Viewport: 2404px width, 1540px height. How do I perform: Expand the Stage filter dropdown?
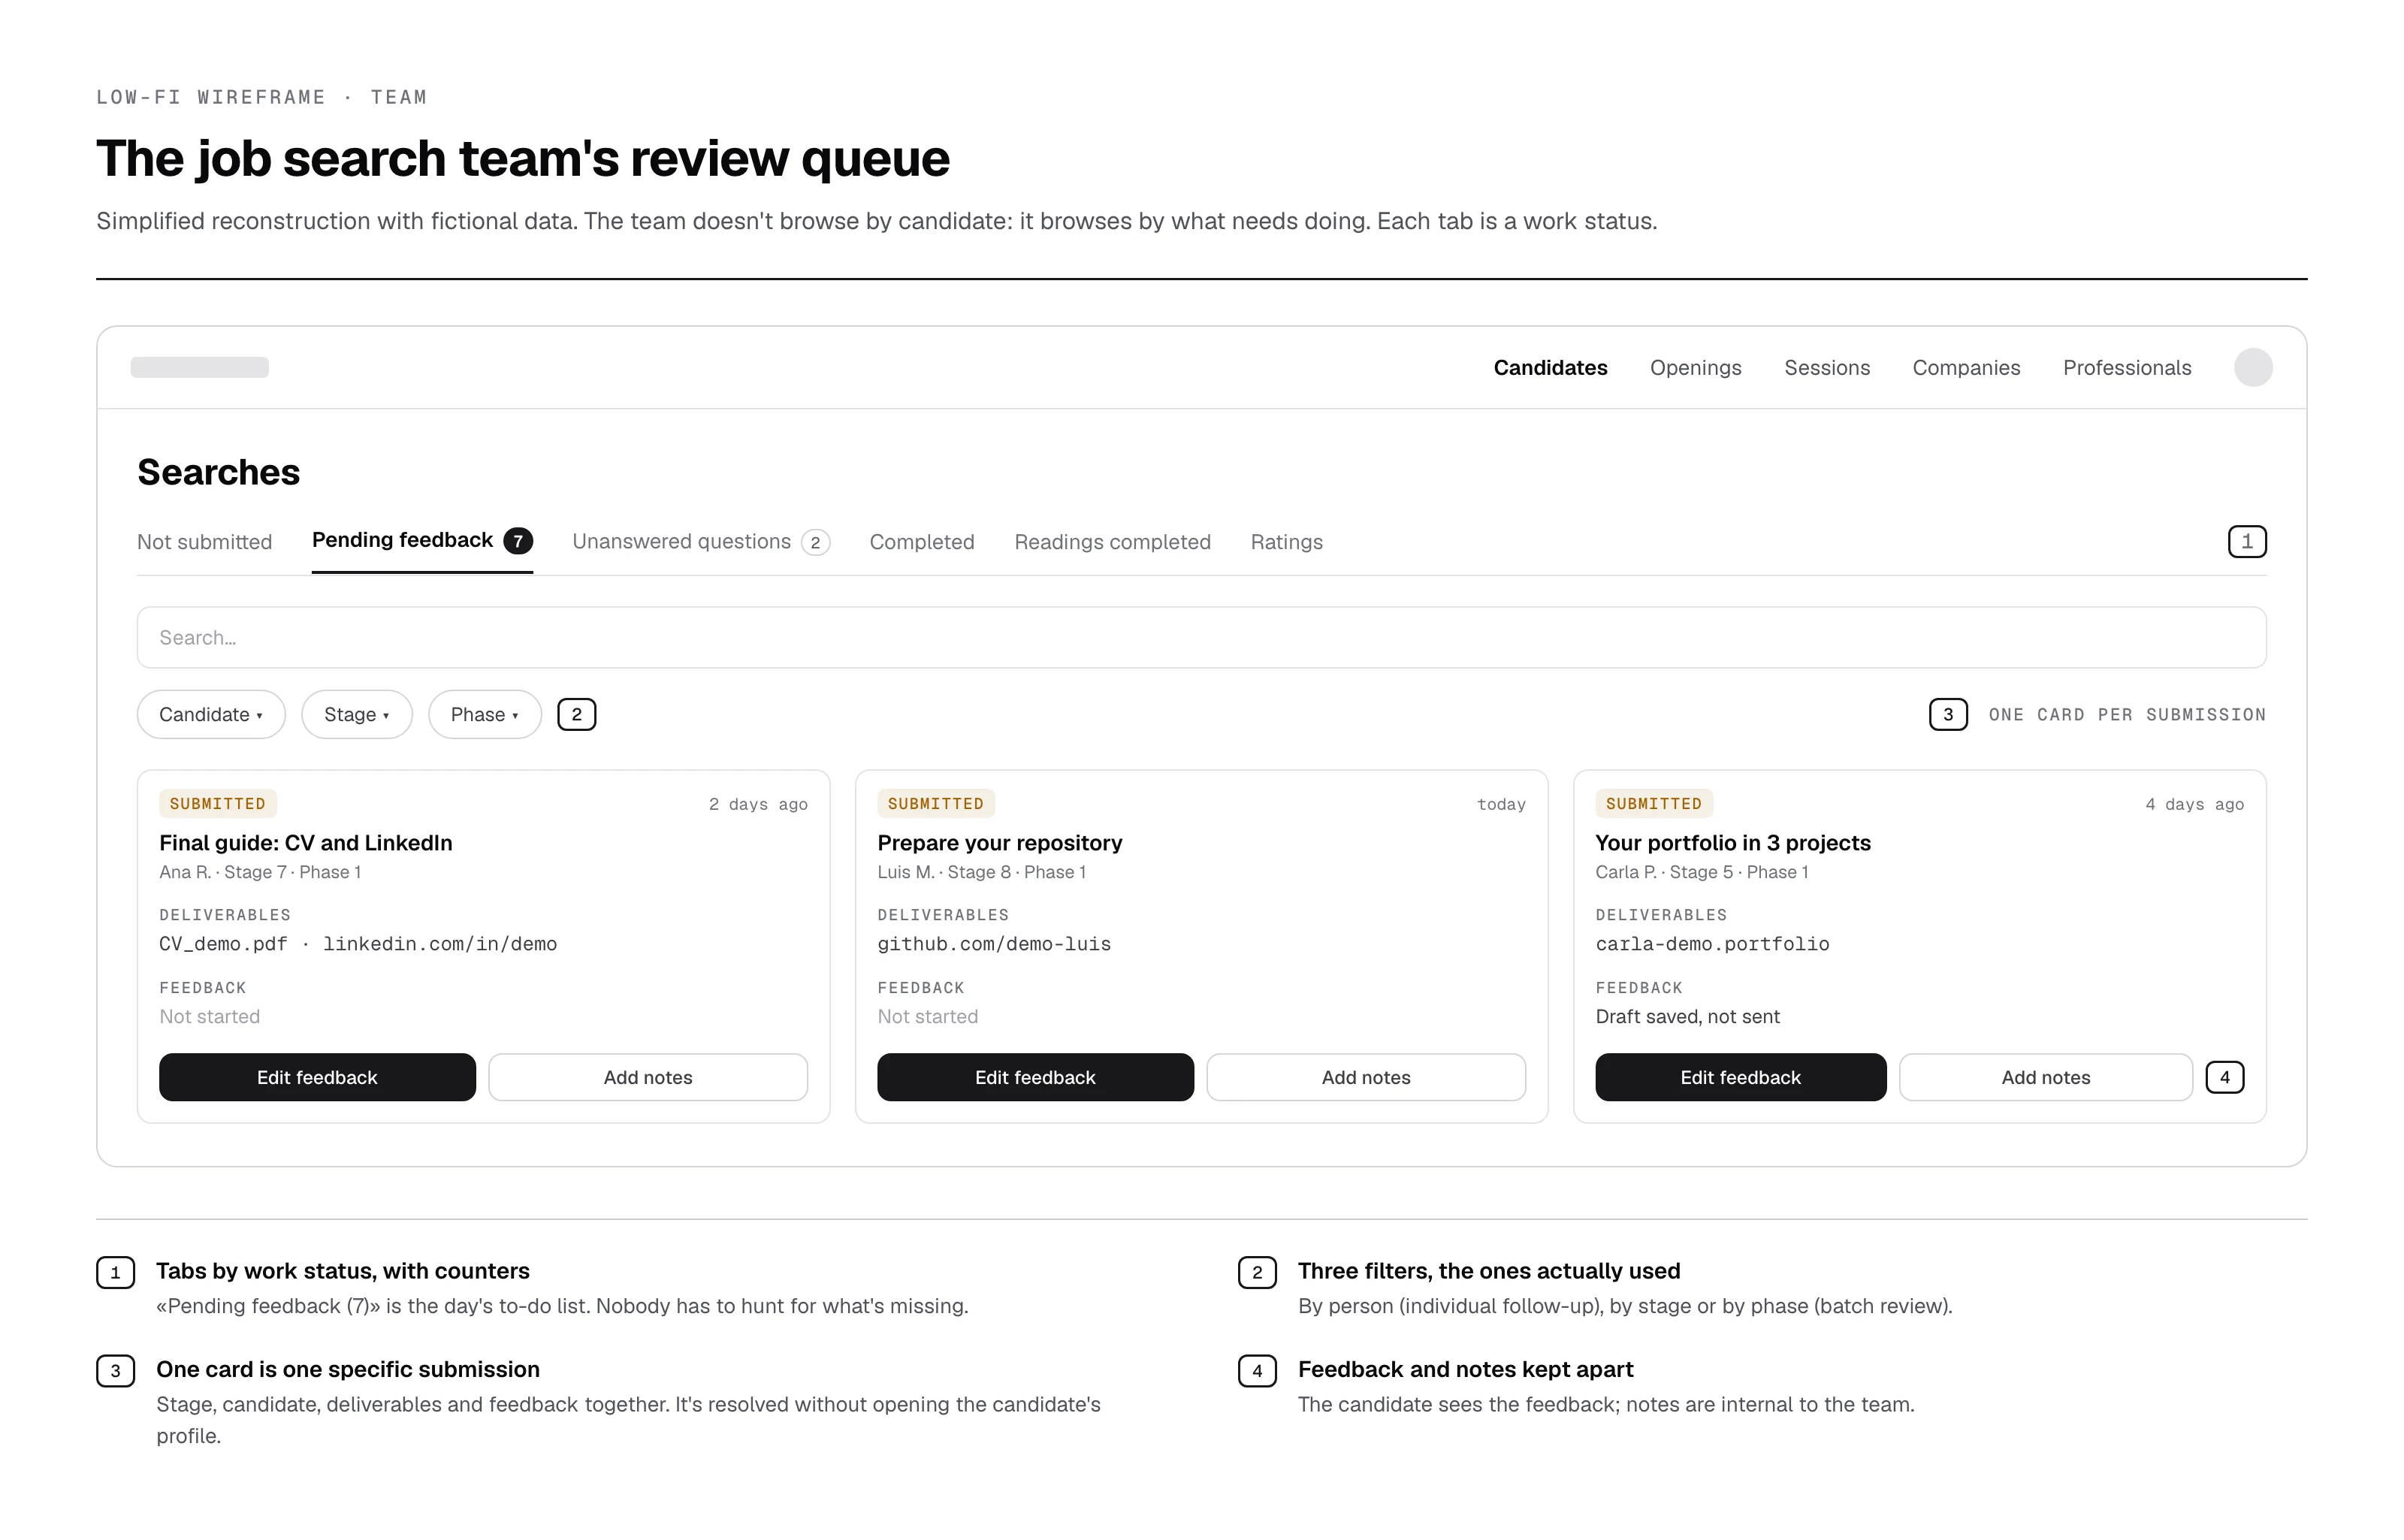click(x=357, y=714)
